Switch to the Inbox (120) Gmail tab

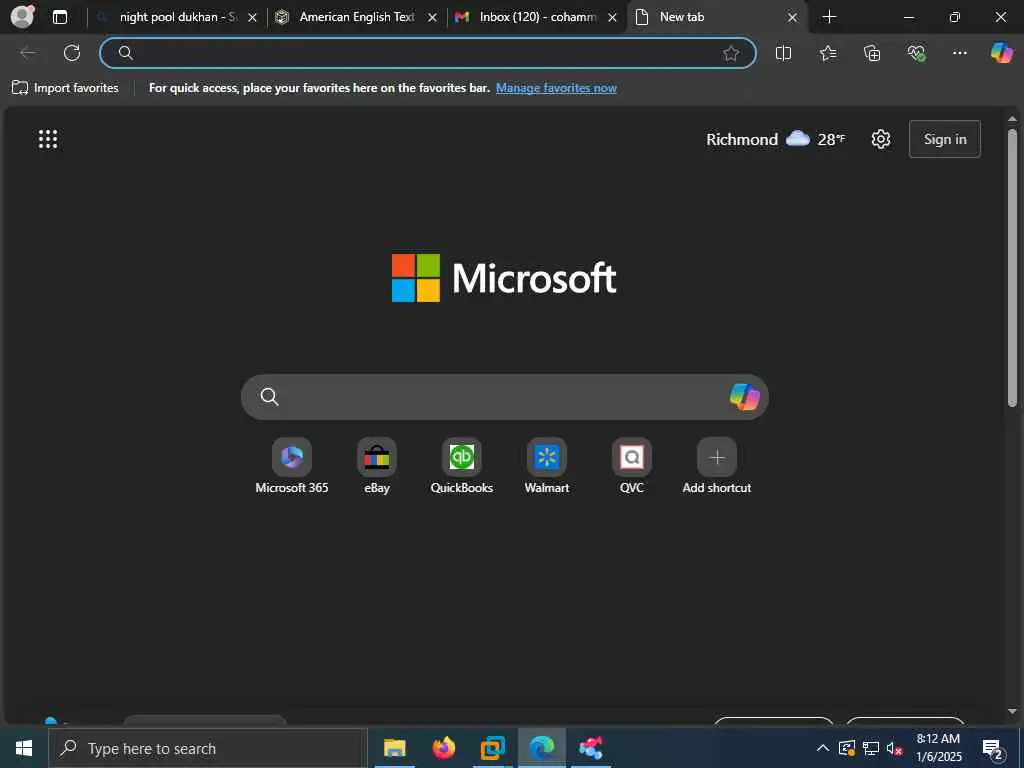point(537,17)
